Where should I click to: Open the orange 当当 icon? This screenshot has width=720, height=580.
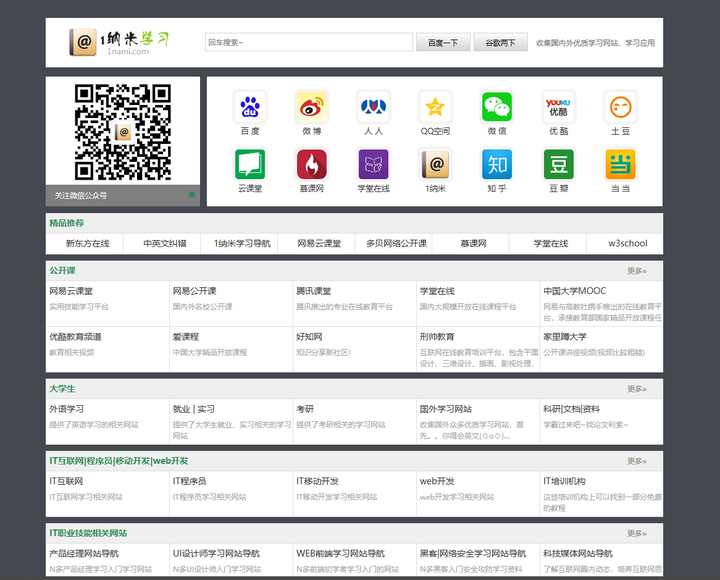pyautogui.click(x=620, y=164)
